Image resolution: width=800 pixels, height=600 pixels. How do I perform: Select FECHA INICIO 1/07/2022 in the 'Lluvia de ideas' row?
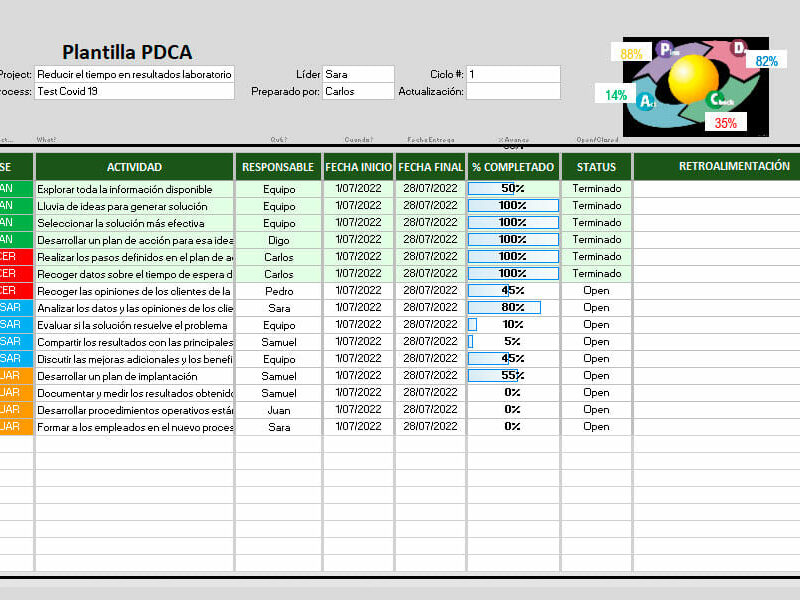[358, 206]
